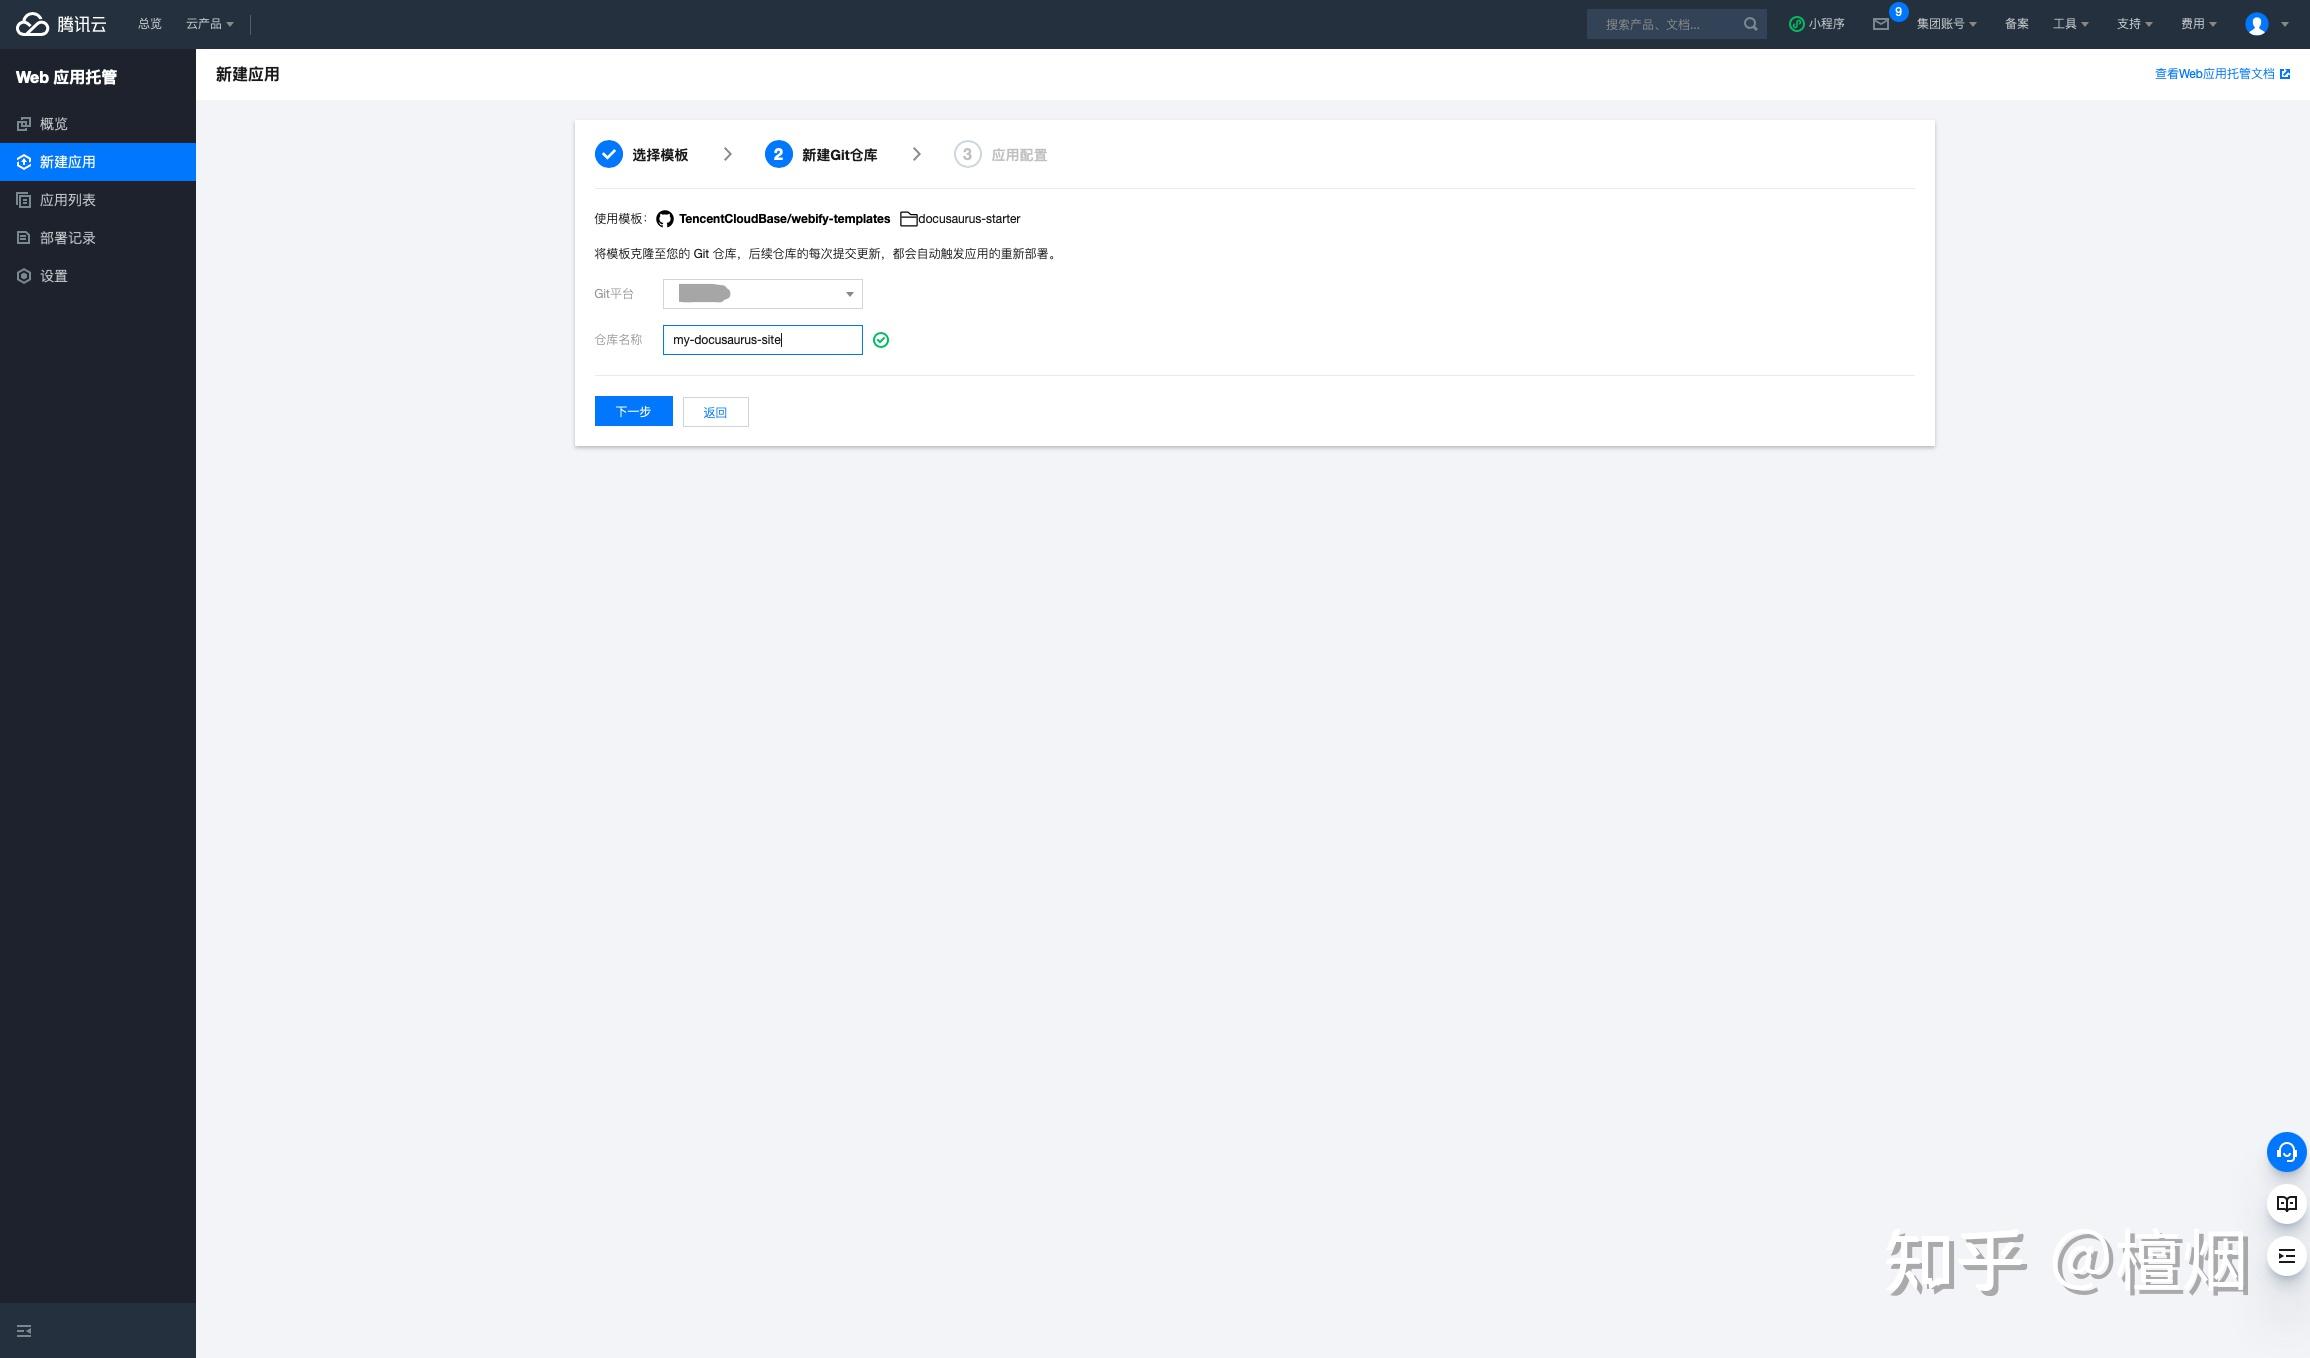Expand the 支持 support dropdown
2310x1358 pixels.
tap(2134, 24)
